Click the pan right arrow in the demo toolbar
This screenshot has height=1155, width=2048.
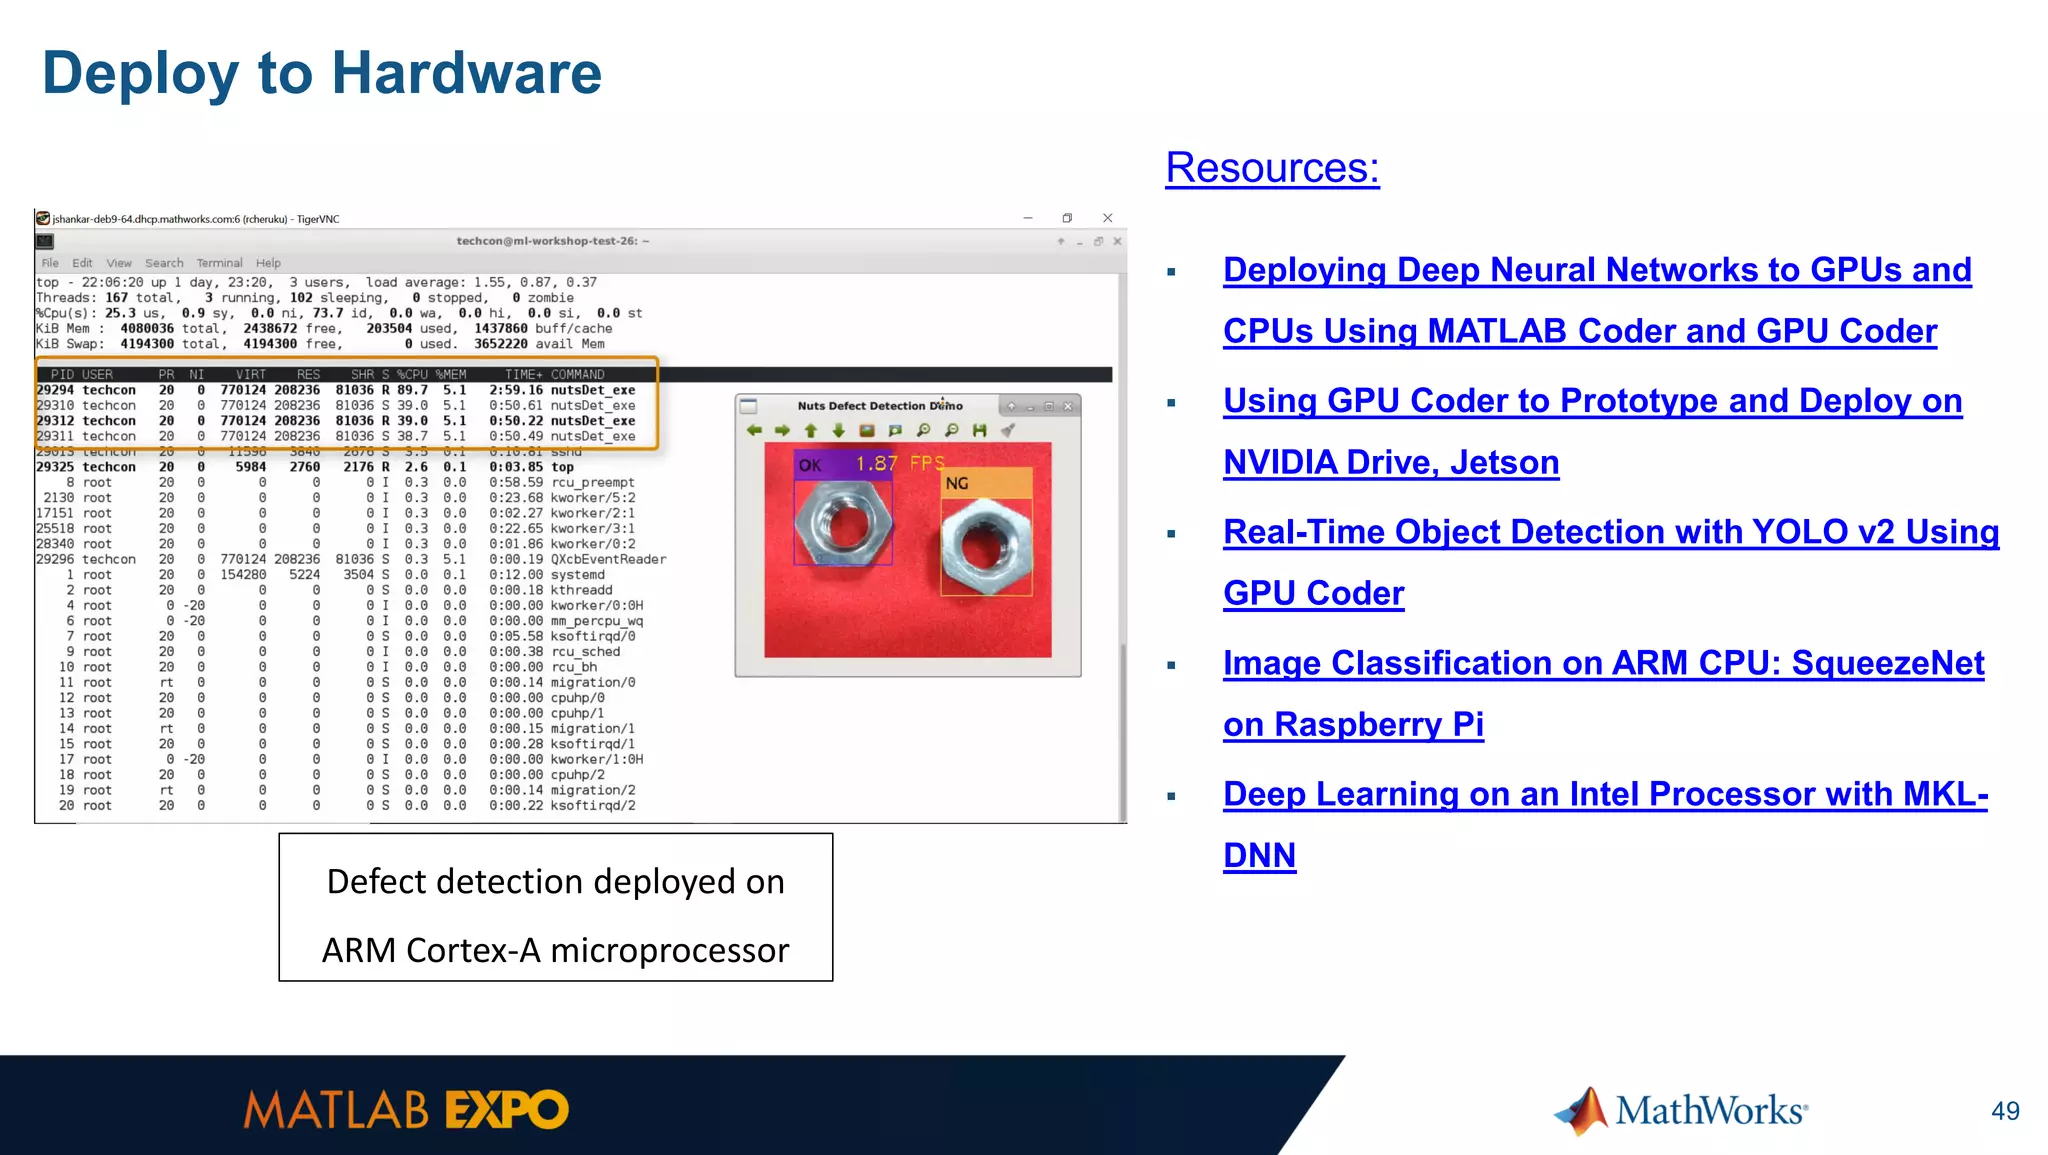click(x=782, y=430)
